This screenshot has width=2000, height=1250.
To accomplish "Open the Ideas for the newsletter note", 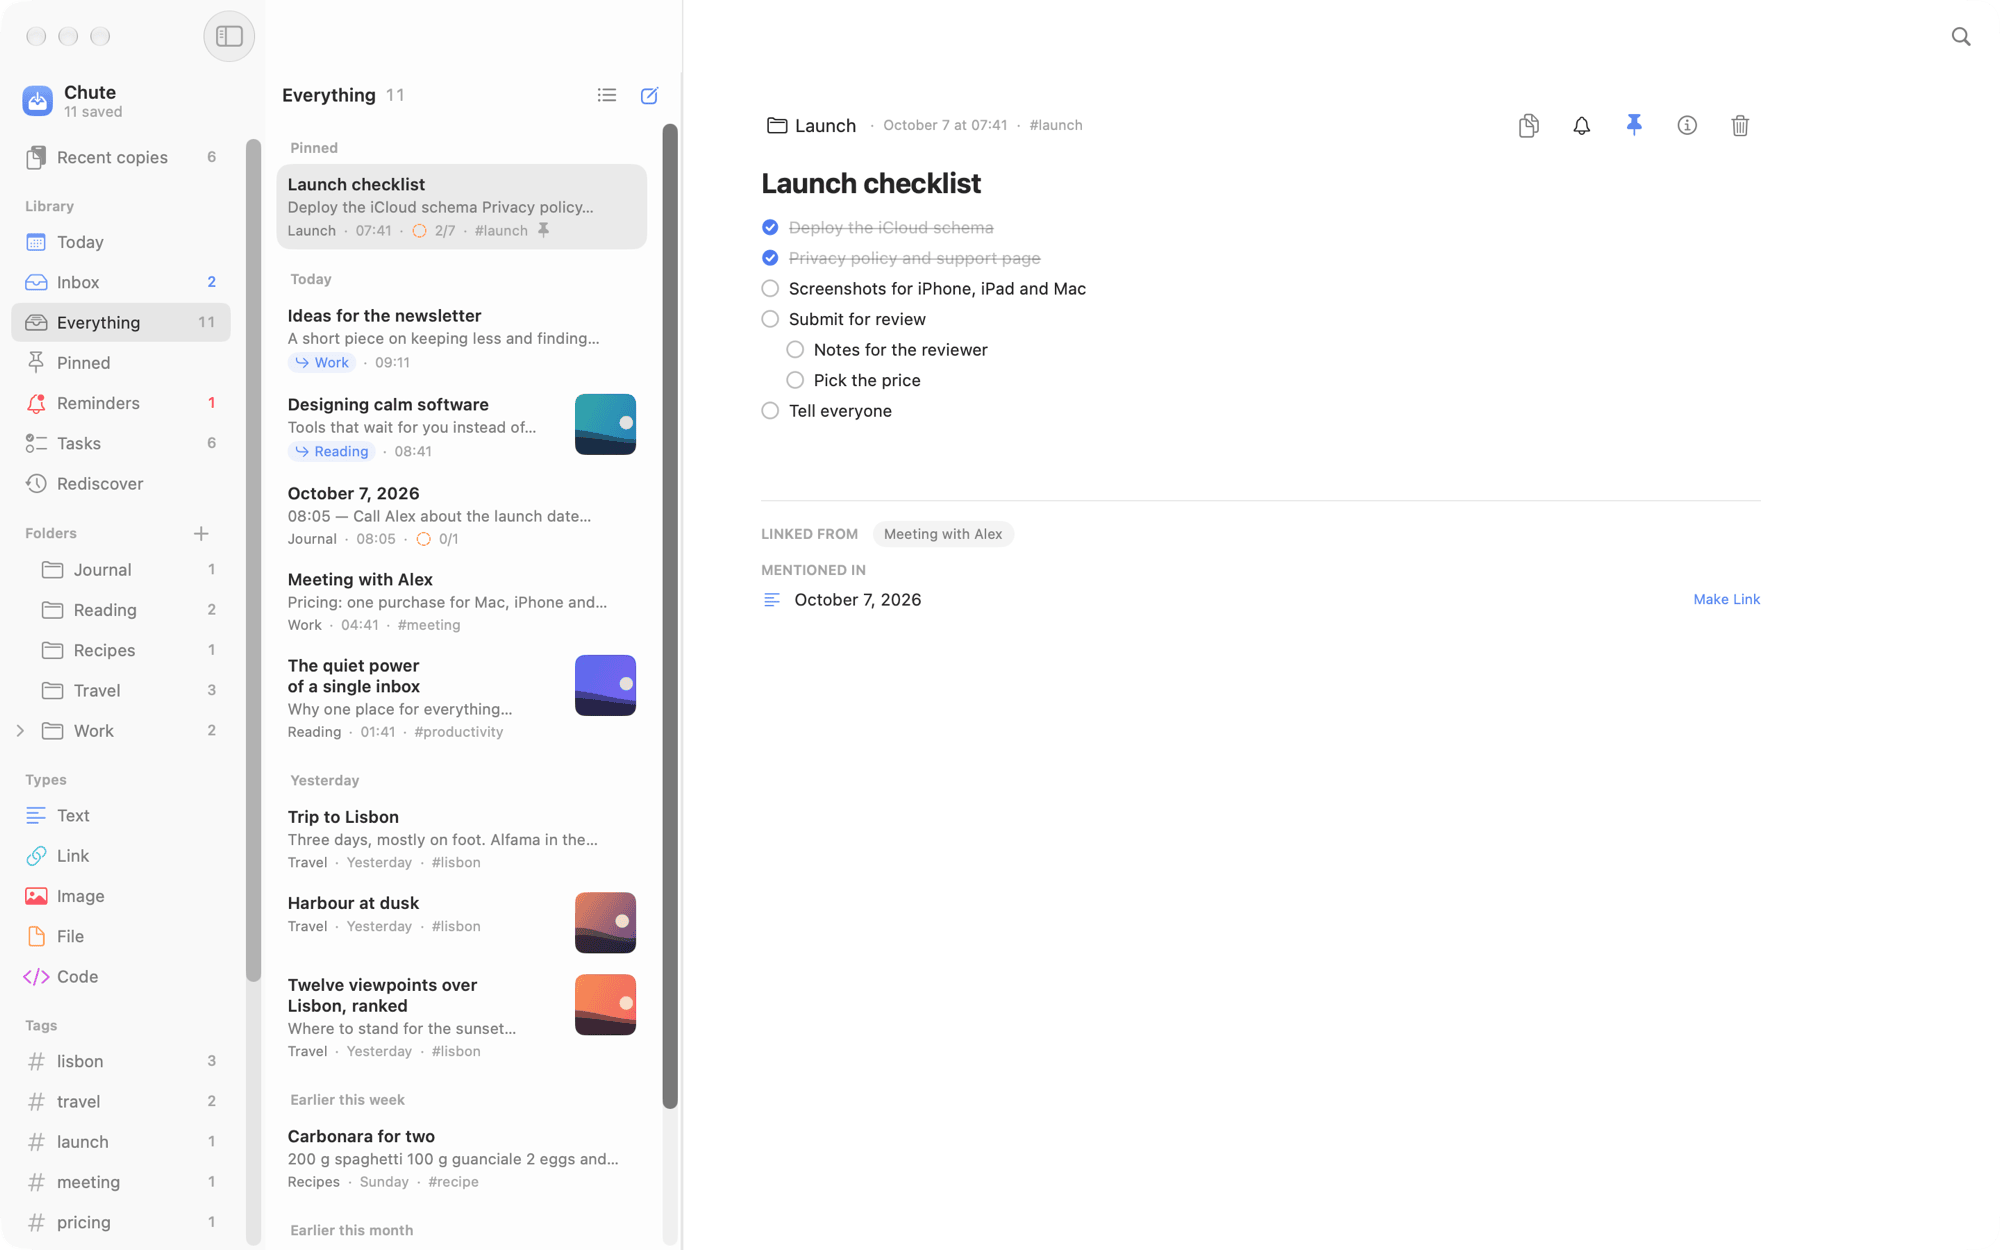I will click(461, 338).
